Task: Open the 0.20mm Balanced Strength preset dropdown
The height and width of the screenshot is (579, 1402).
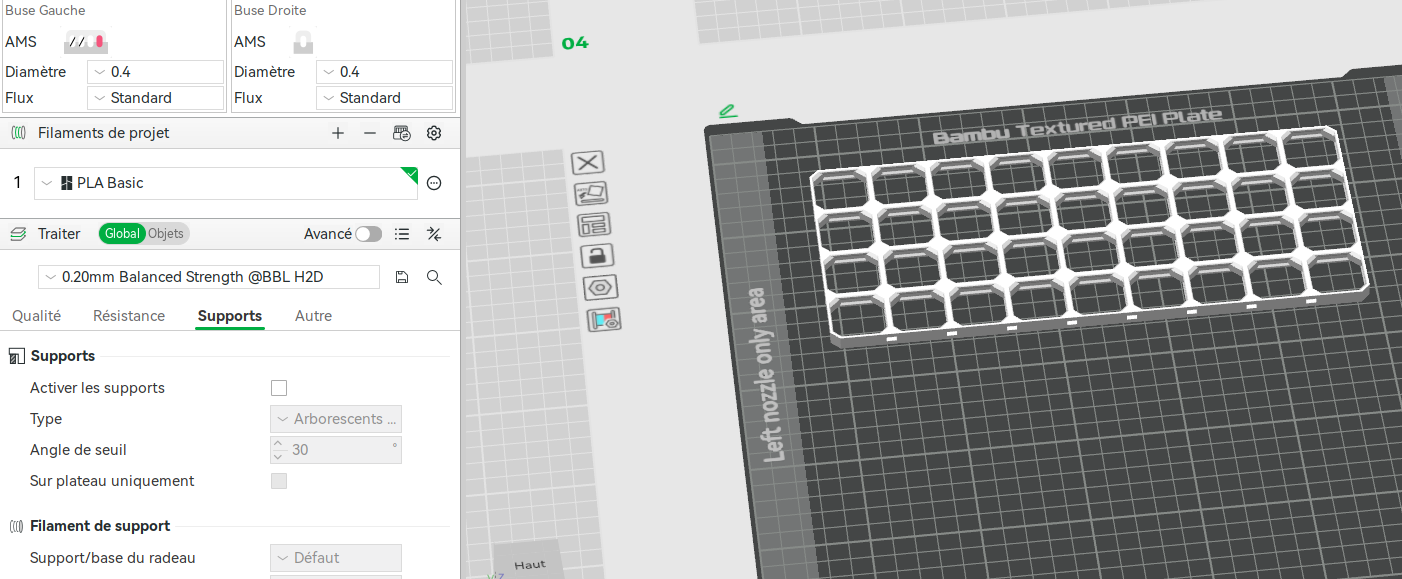Action: pos(209,277)
